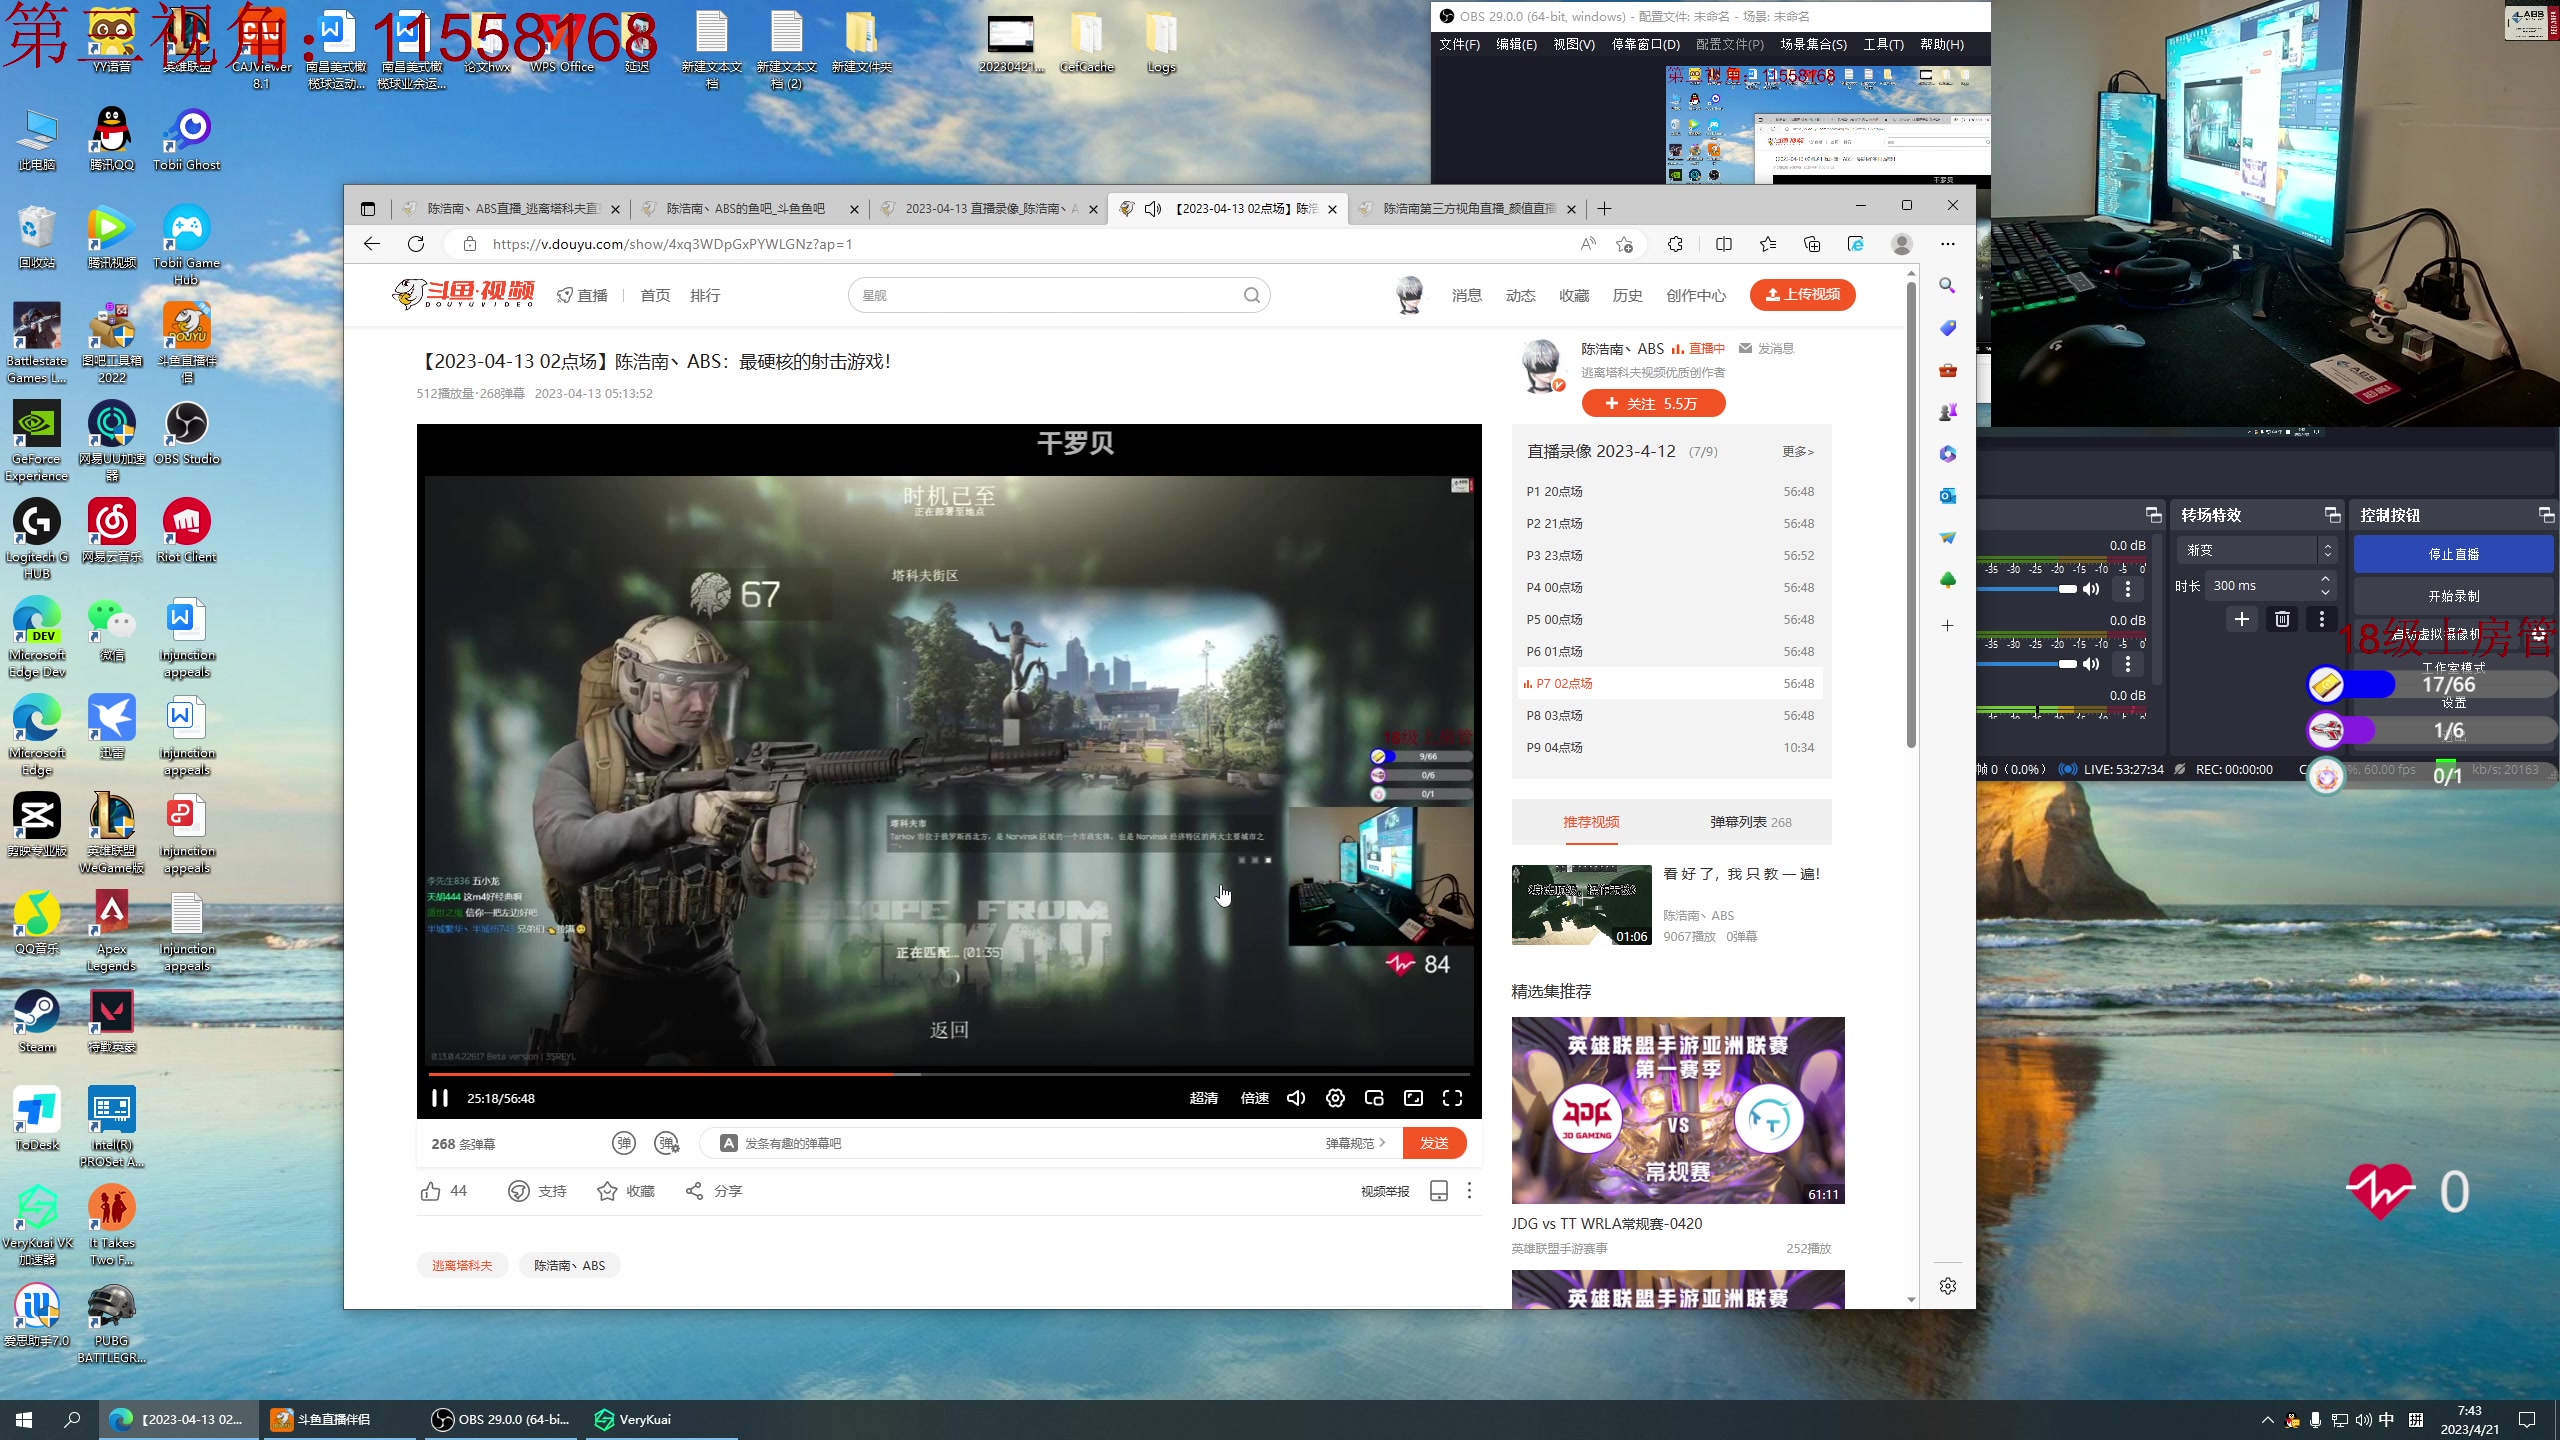Enter fullscreen video mode
Viewport: 2560px width, 1440px height.
point(1452,1098)
